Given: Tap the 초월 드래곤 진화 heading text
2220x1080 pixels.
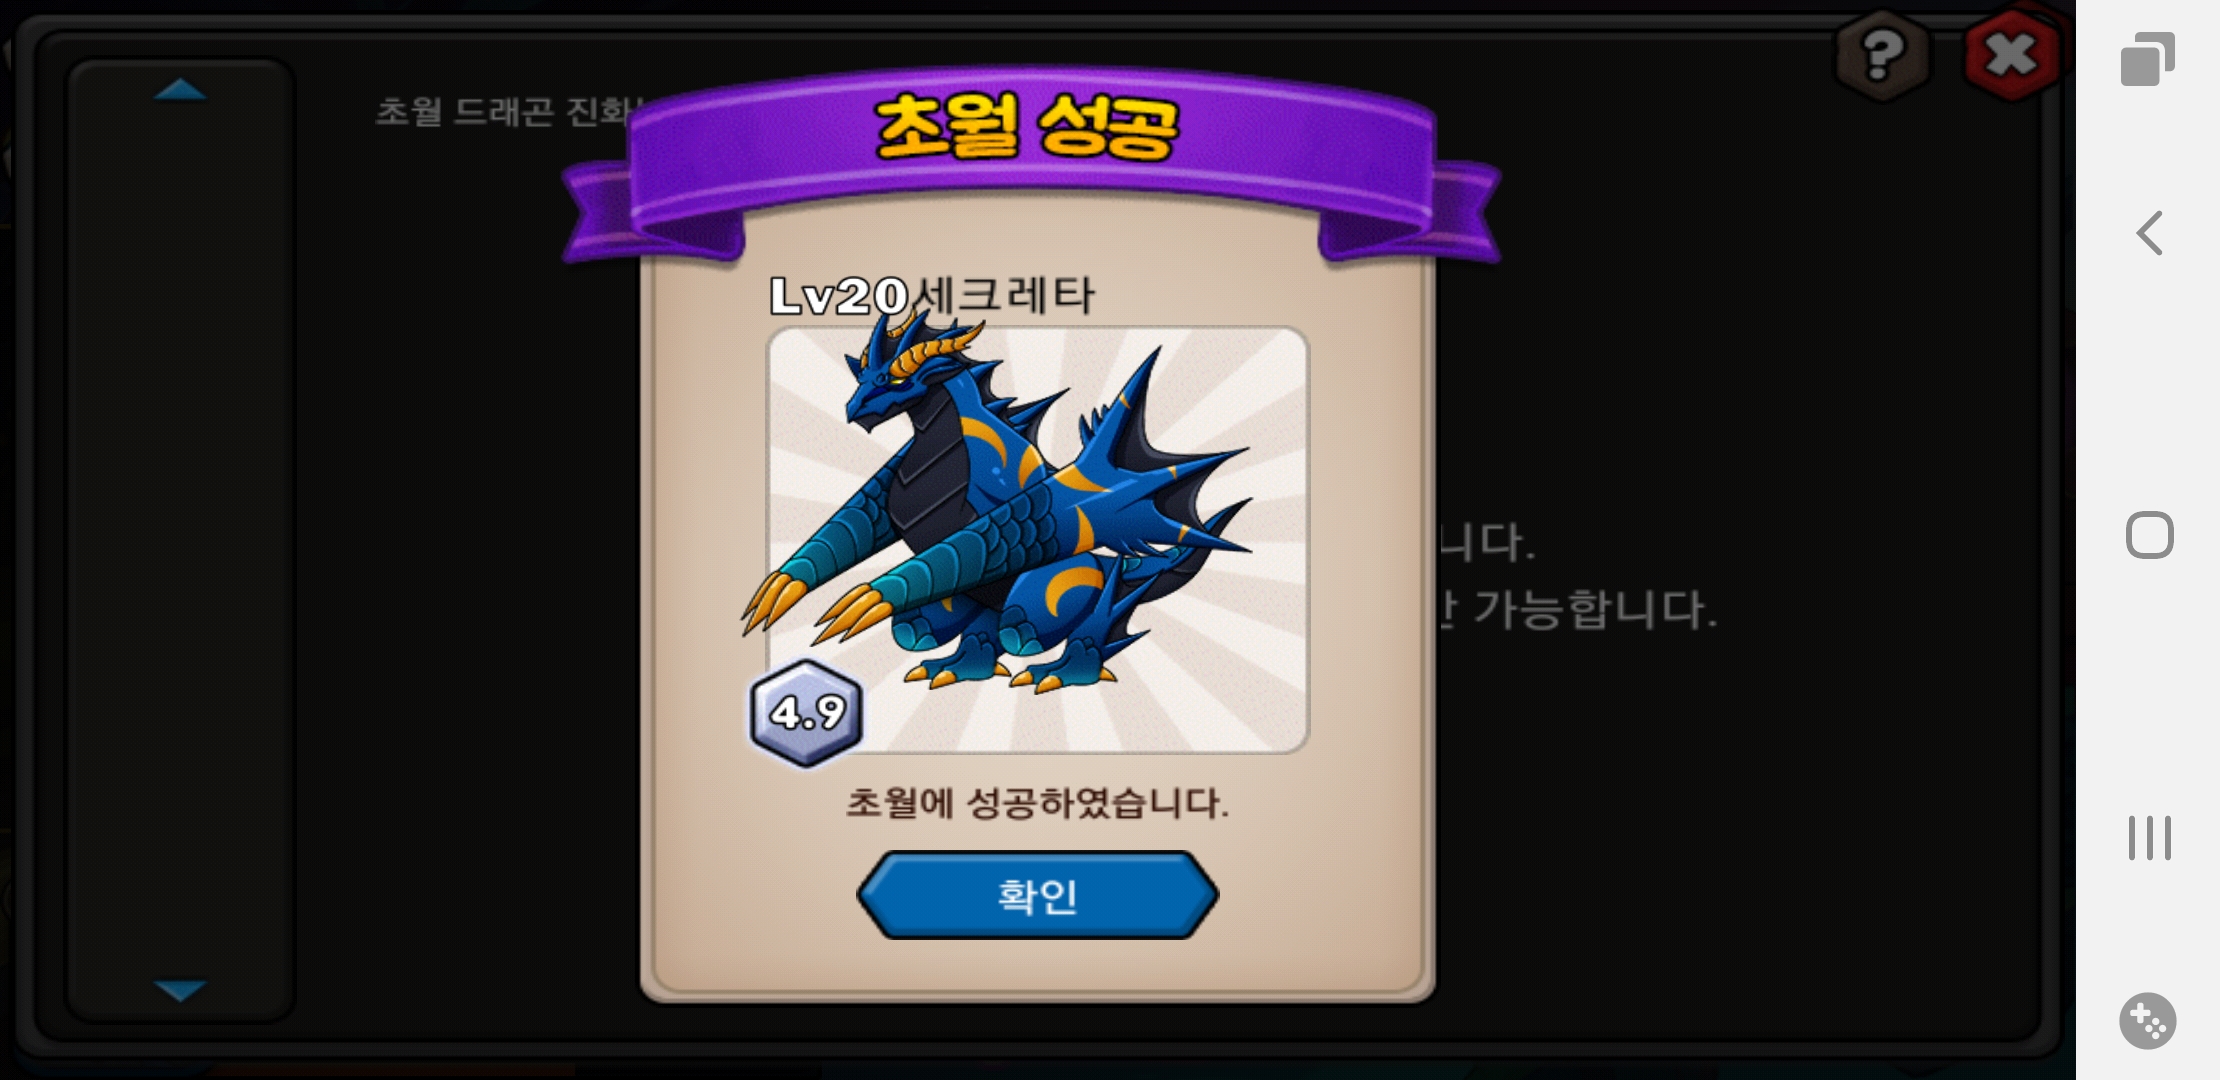Looking at the screenshot, I should click(x=507, y=111).
